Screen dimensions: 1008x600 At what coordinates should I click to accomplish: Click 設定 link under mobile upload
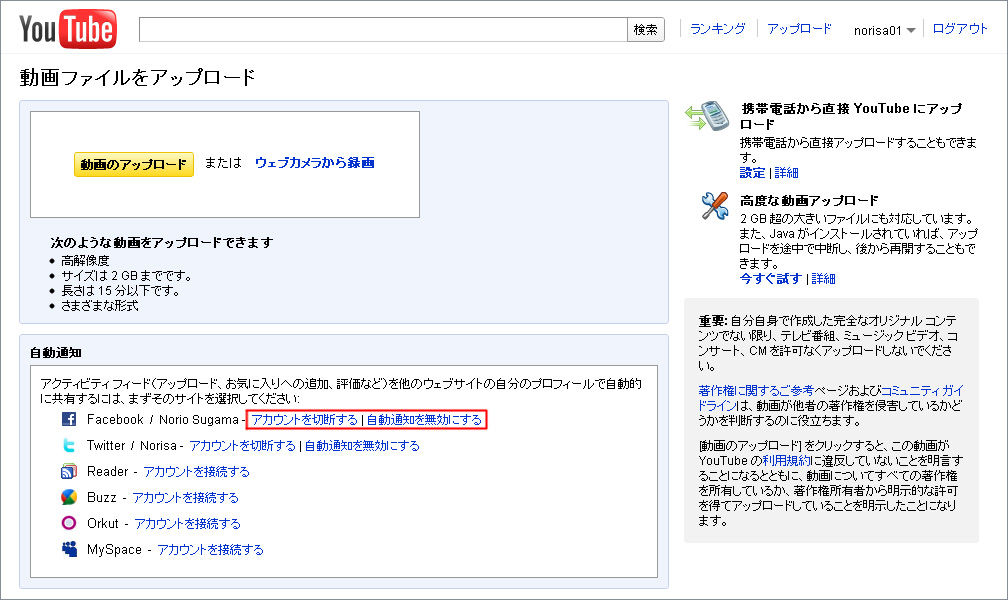(x=752, y=172)
